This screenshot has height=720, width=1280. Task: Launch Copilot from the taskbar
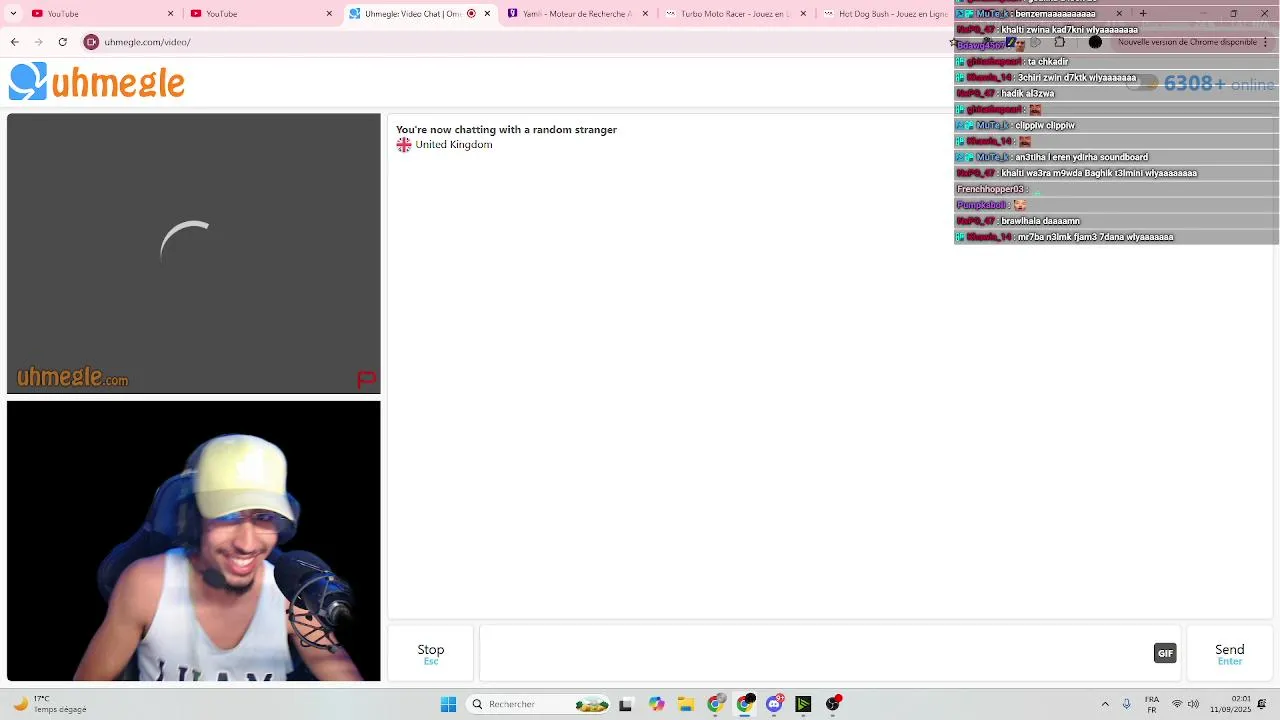pyautogui.click(x=656, y=704)
